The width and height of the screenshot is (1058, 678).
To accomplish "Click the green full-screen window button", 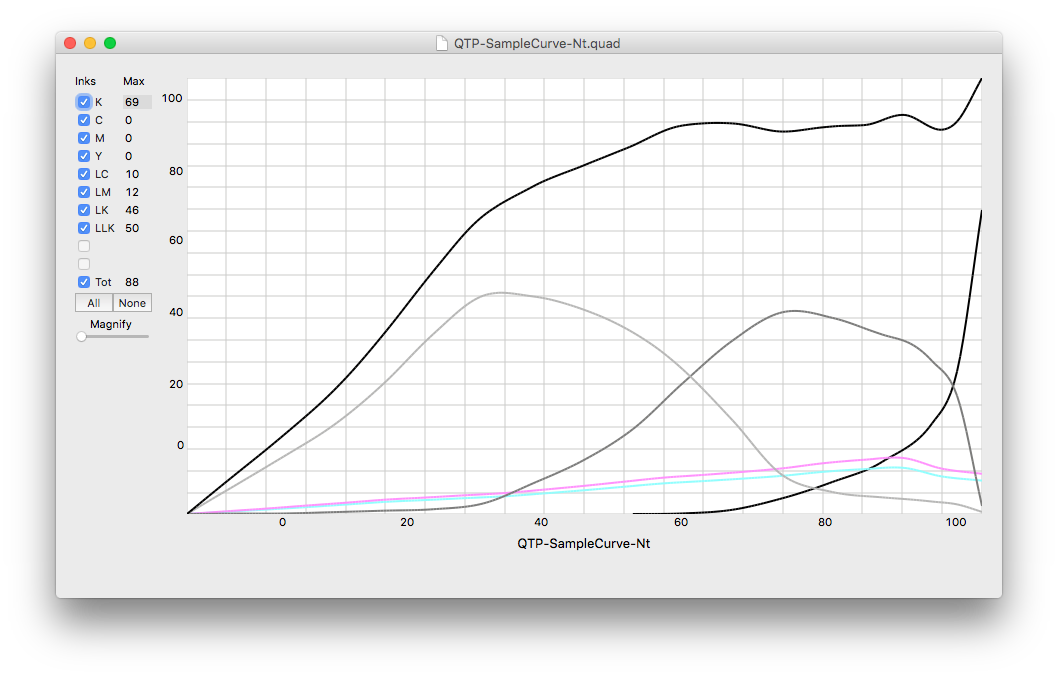I will [x=110, y=43].
